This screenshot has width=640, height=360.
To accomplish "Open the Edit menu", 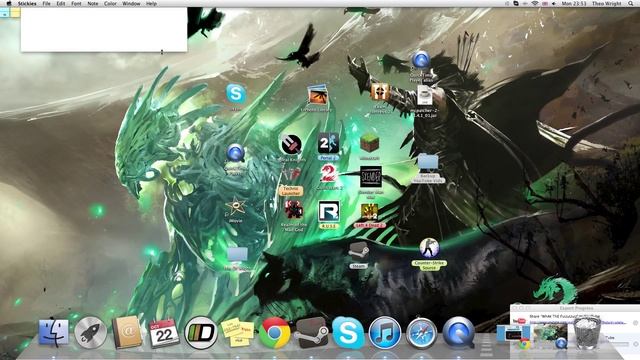I will click(61, 4).
